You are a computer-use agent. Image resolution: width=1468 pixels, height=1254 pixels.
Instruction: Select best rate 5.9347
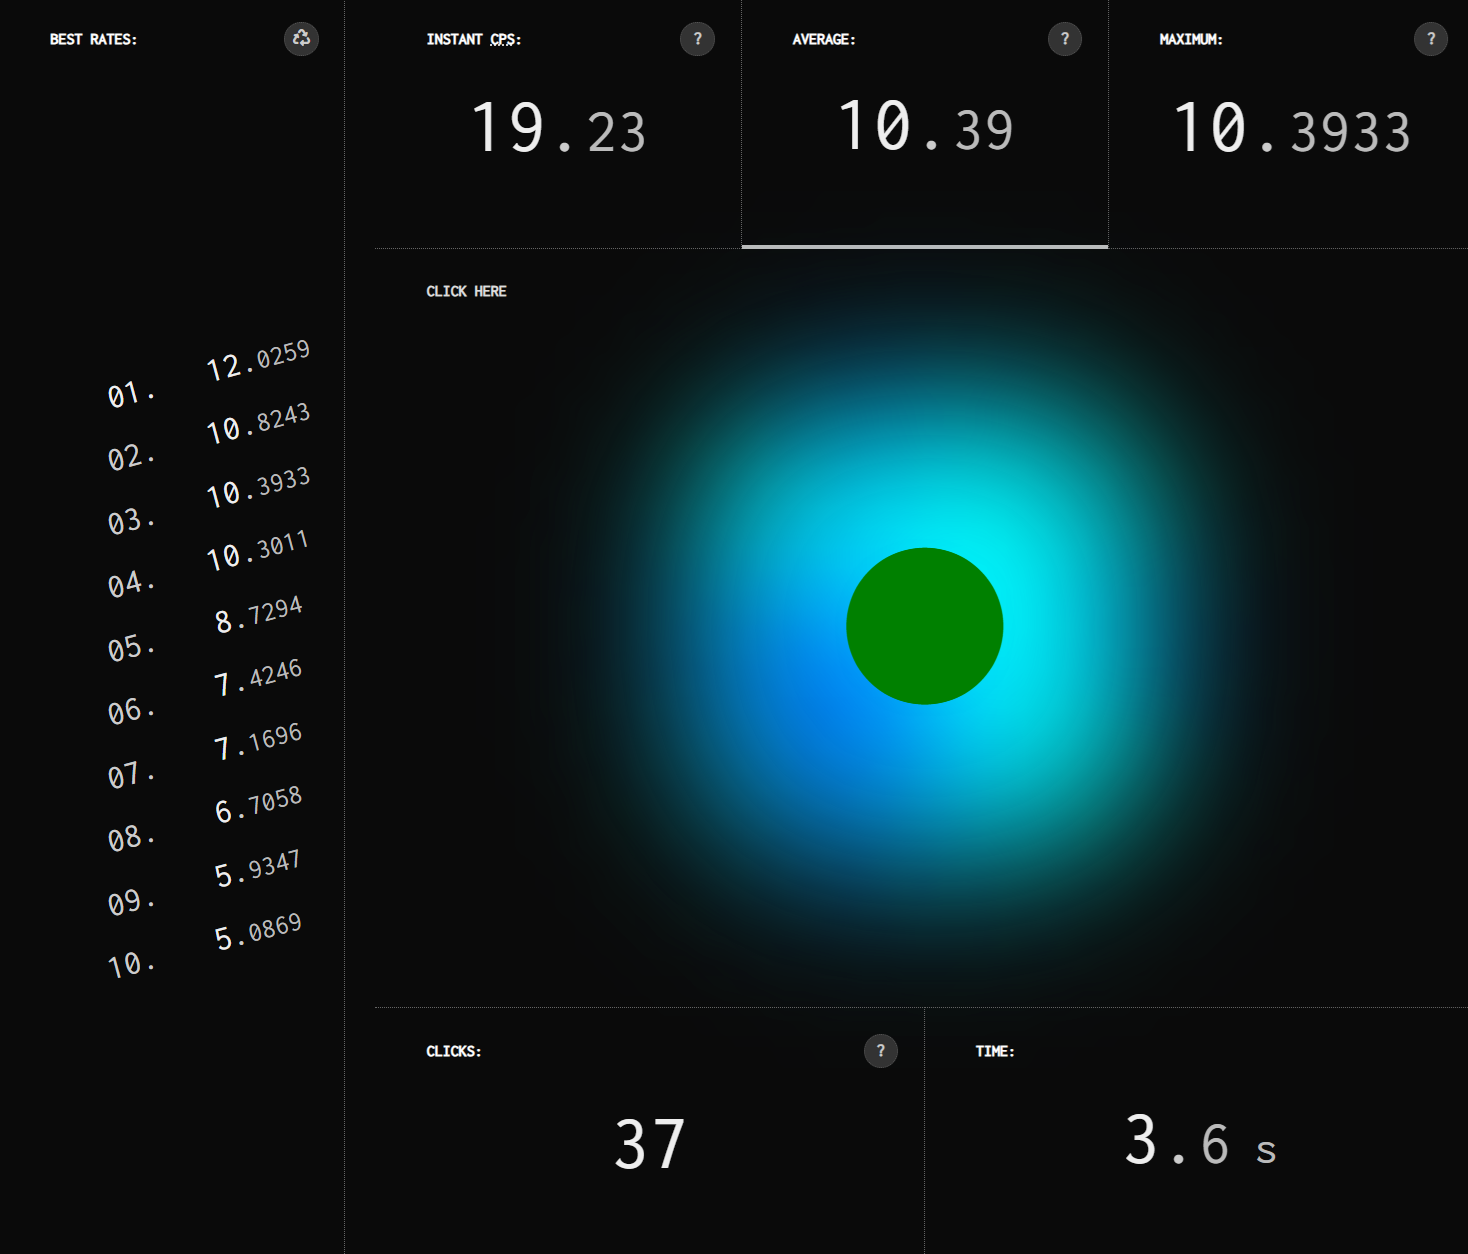(x=258, y=868)
